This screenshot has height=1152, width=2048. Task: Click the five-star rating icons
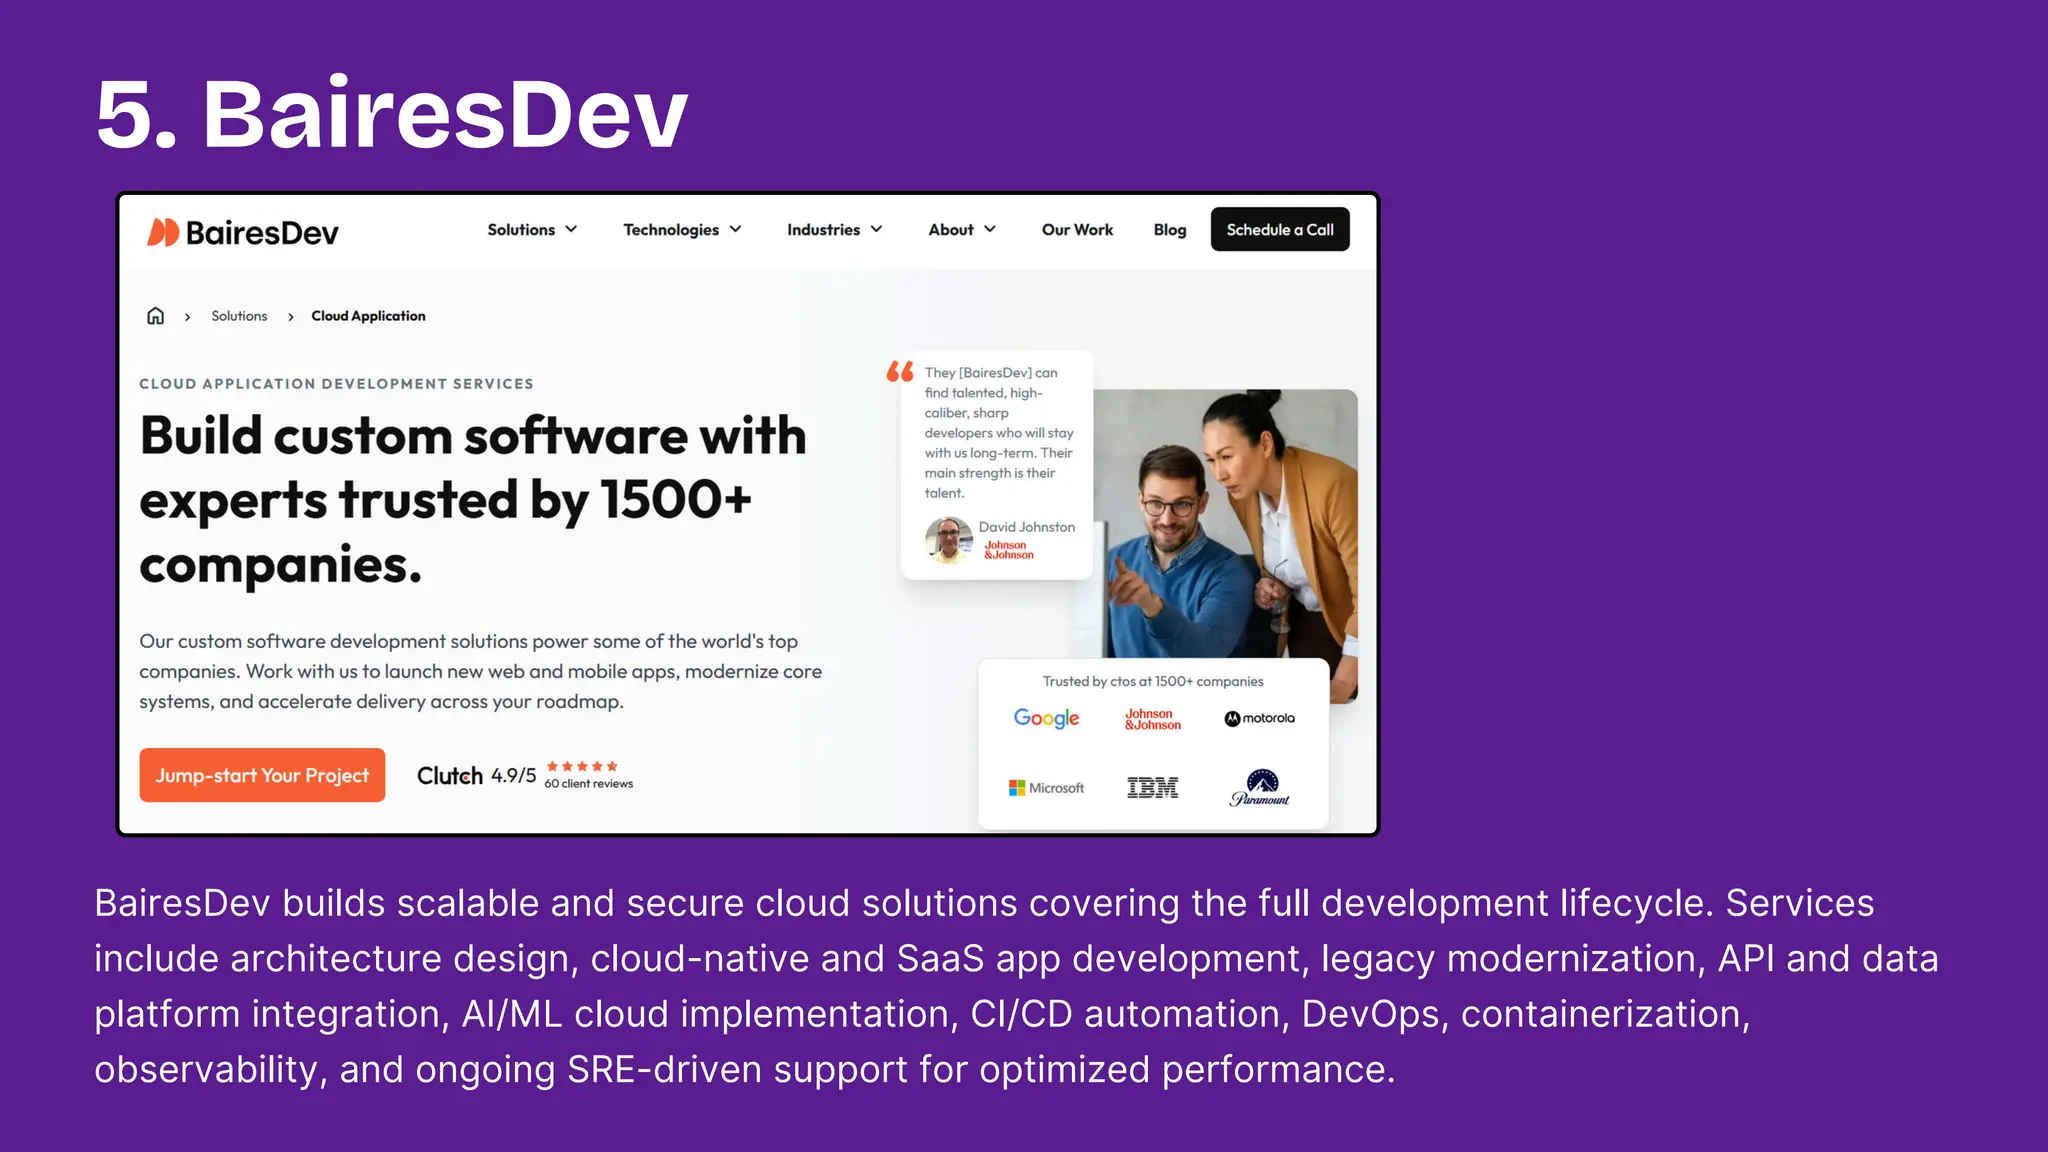coord(582,766)
